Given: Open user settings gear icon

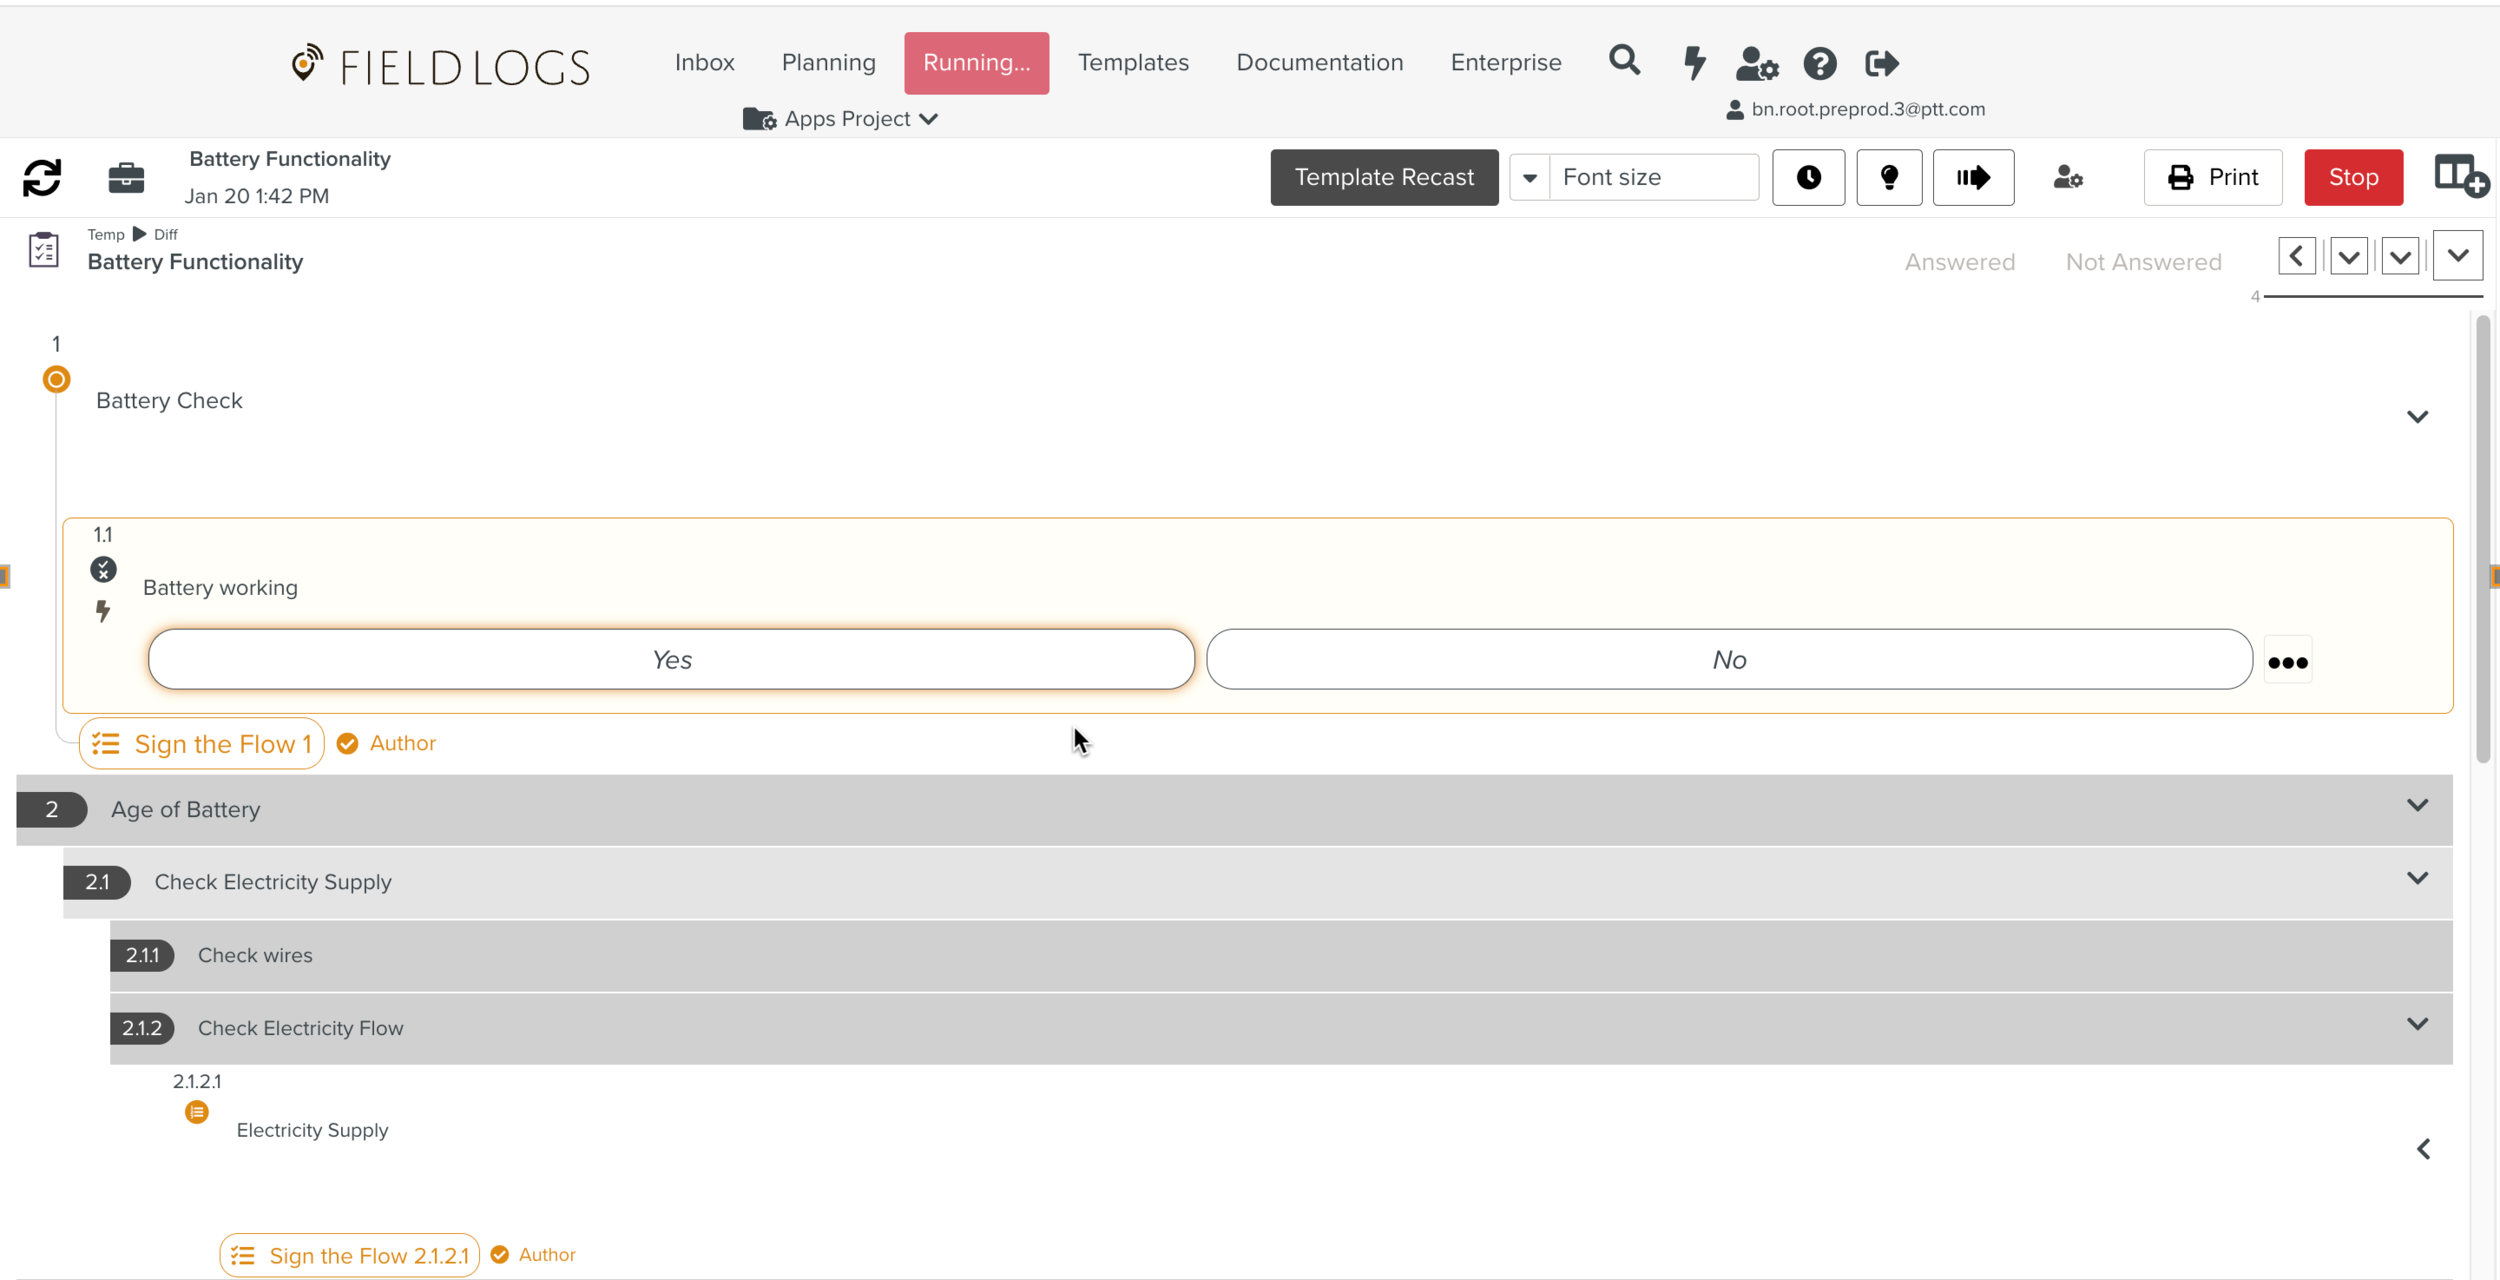Looking at the screenshot, I should point(1756,64).
